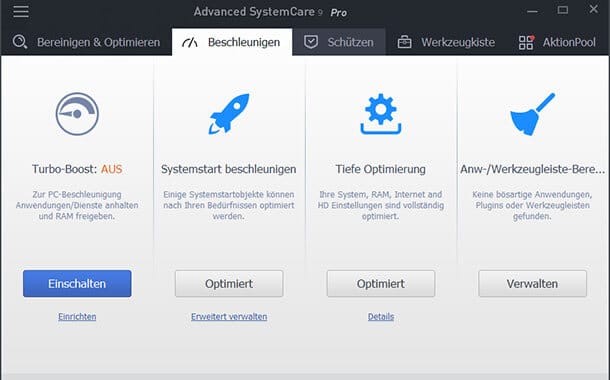The width and height of the screenshot is (610, 380).
Task: Click the 'Zur PC-Beschleunigung' description text
Action: click(77, 205)
